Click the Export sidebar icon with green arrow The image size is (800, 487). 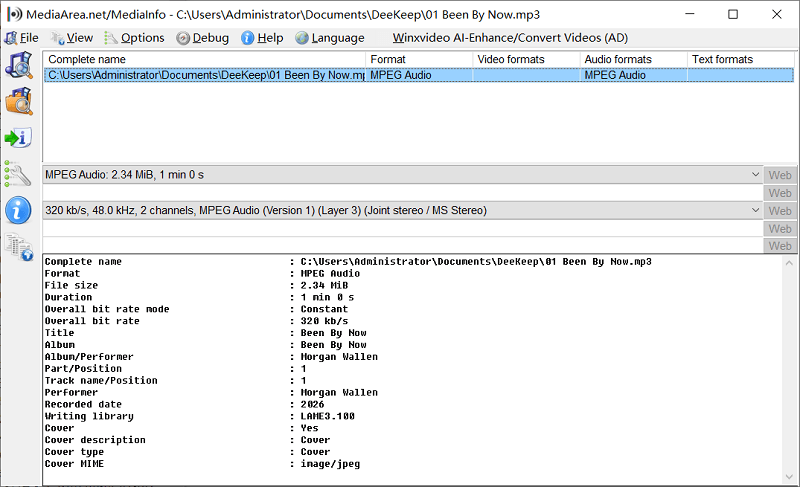[x=19, y=138]
